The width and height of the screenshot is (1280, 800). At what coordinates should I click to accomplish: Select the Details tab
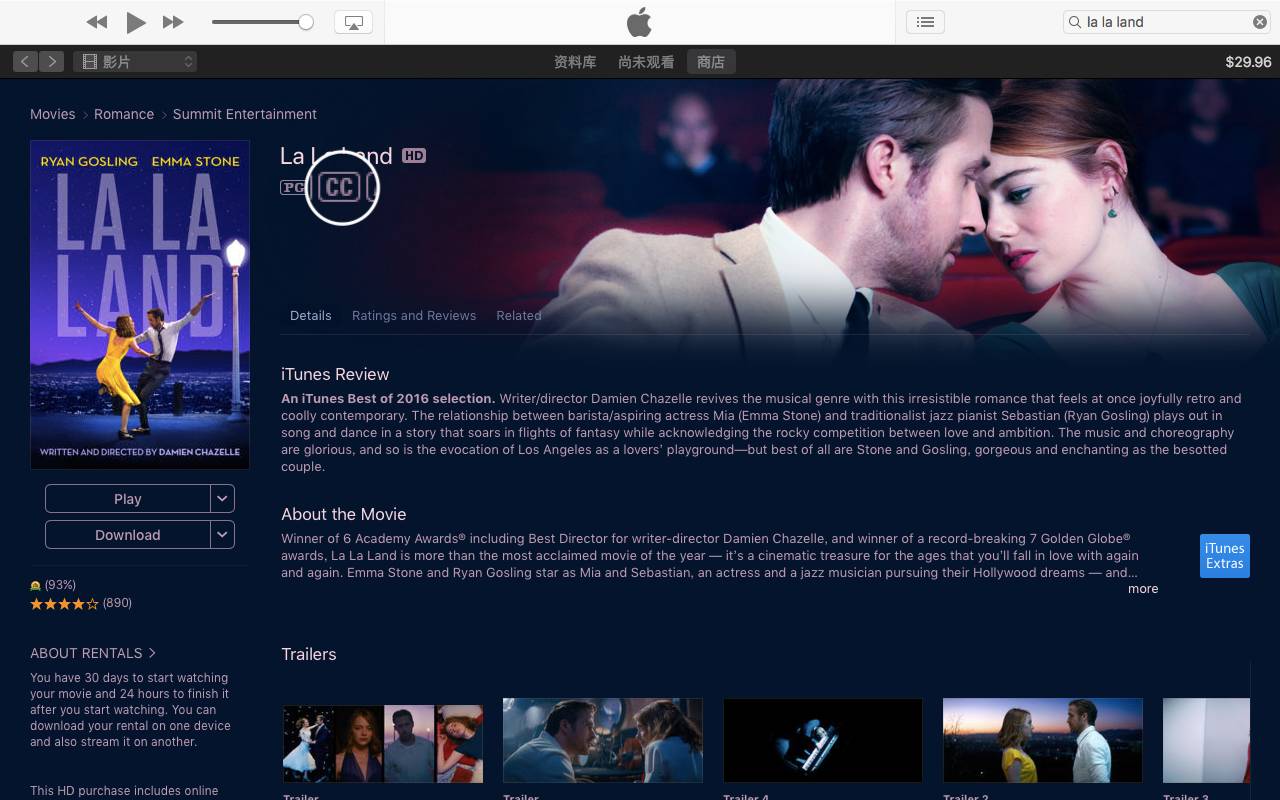(311, 315)
